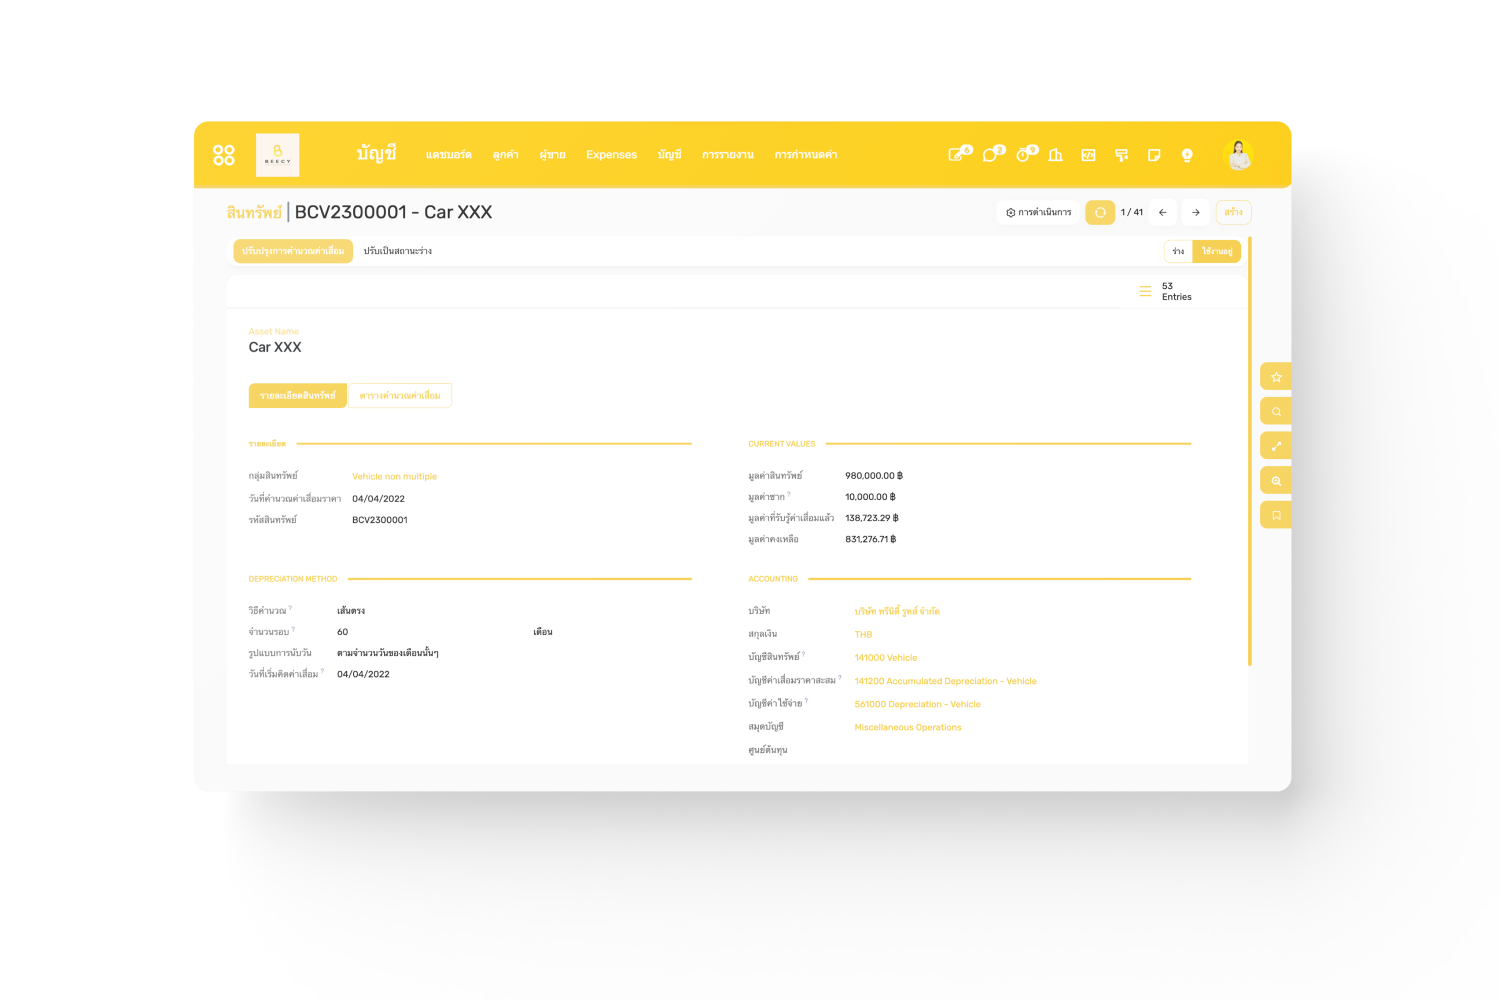Image resolution: width=1500 pixels, height=1000 pixels.
Task: Click the refresh sync icon button
Action: pos(1100,212)
